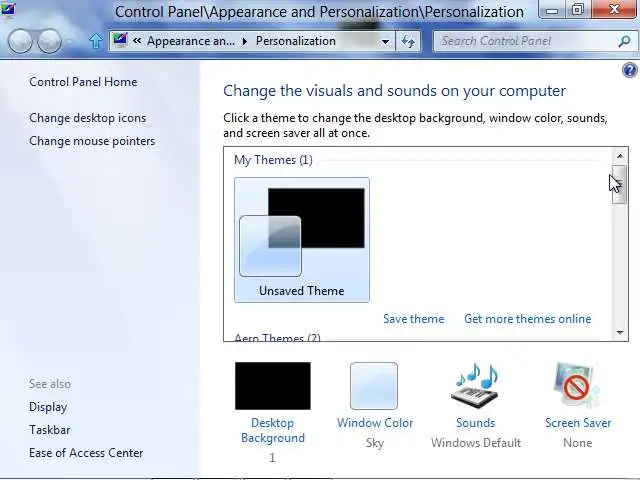Open the Sounds keyboard-and-notes icon
Viewport: 640px width, 480px height.
[476, 386]
